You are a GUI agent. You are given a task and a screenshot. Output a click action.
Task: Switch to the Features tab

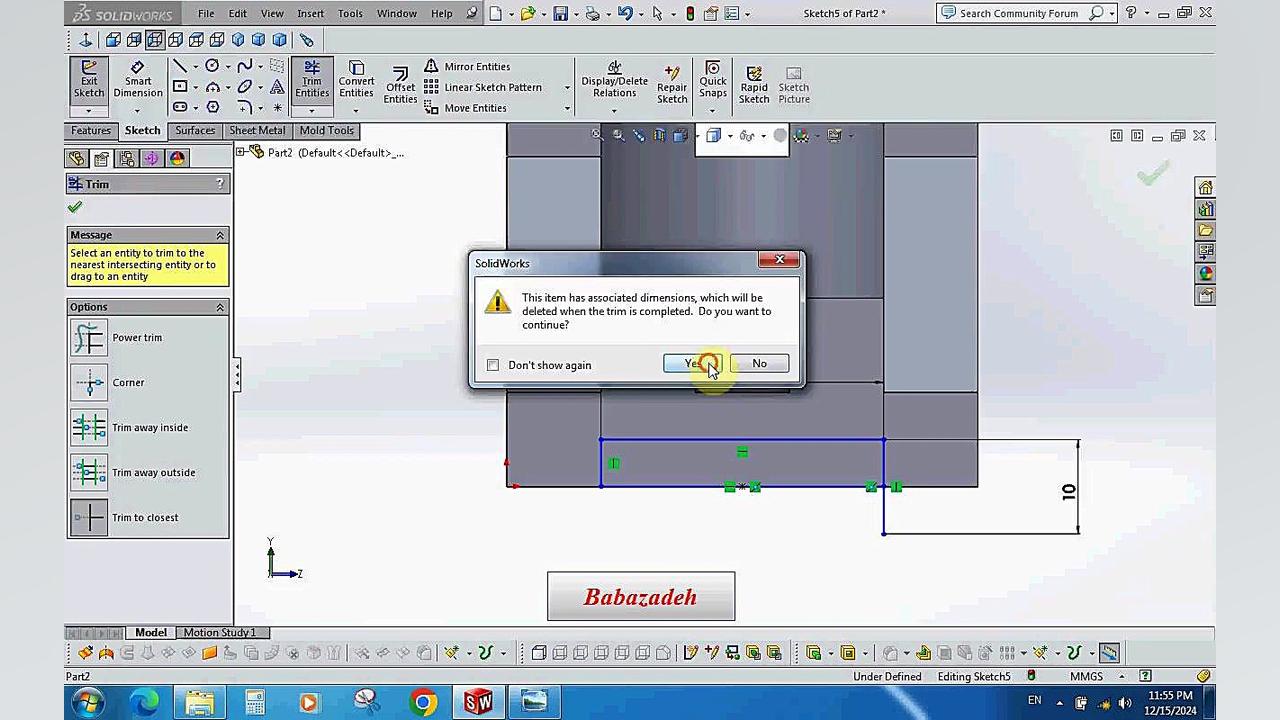[91, 131]
